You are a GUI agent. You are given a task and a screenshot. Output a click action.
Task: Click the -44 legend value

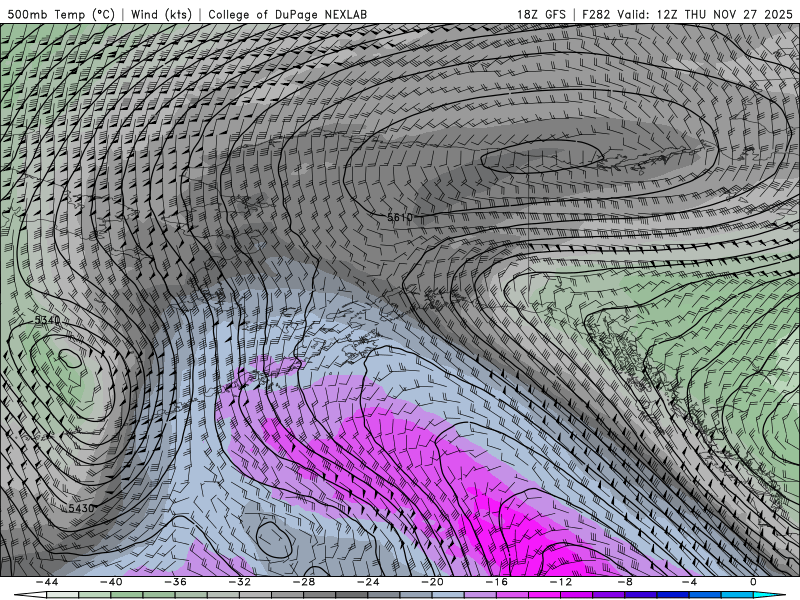[47, 582]
